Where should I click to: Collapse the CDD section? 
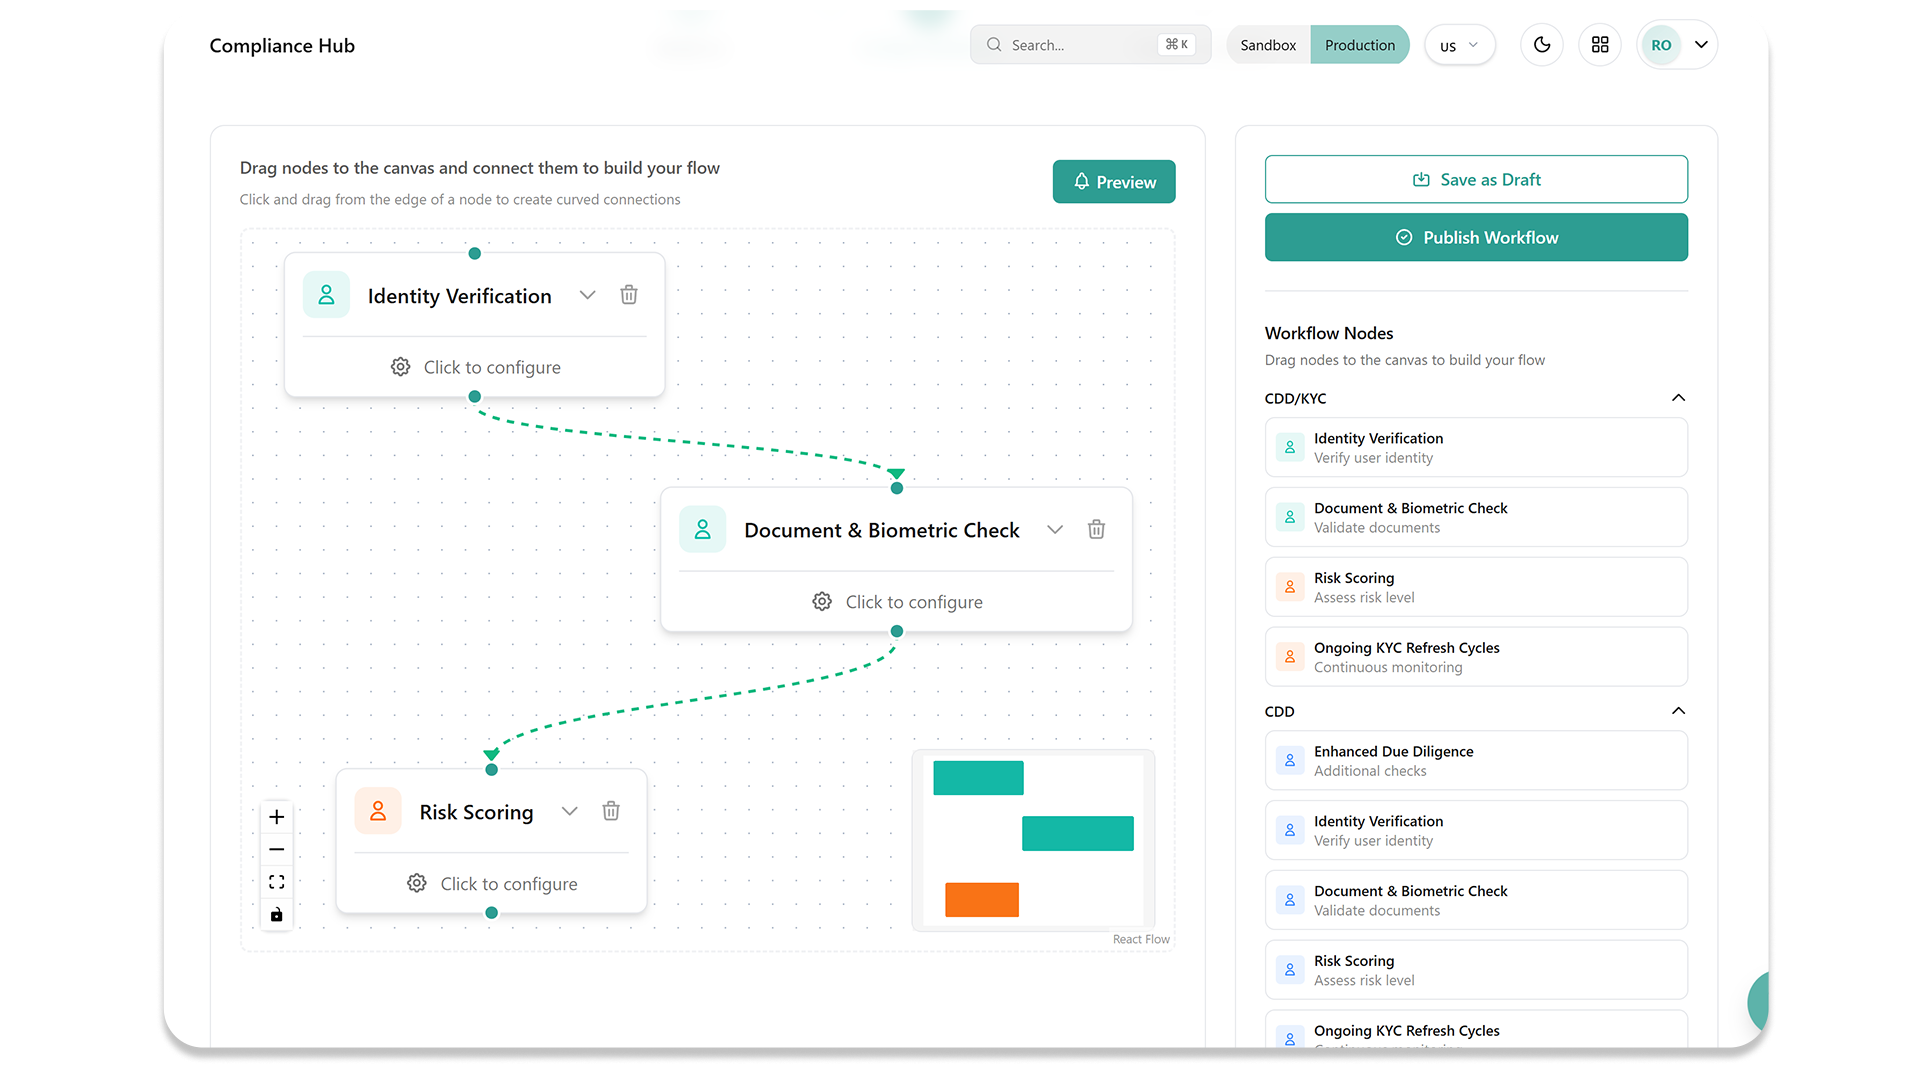point(1678,711)
